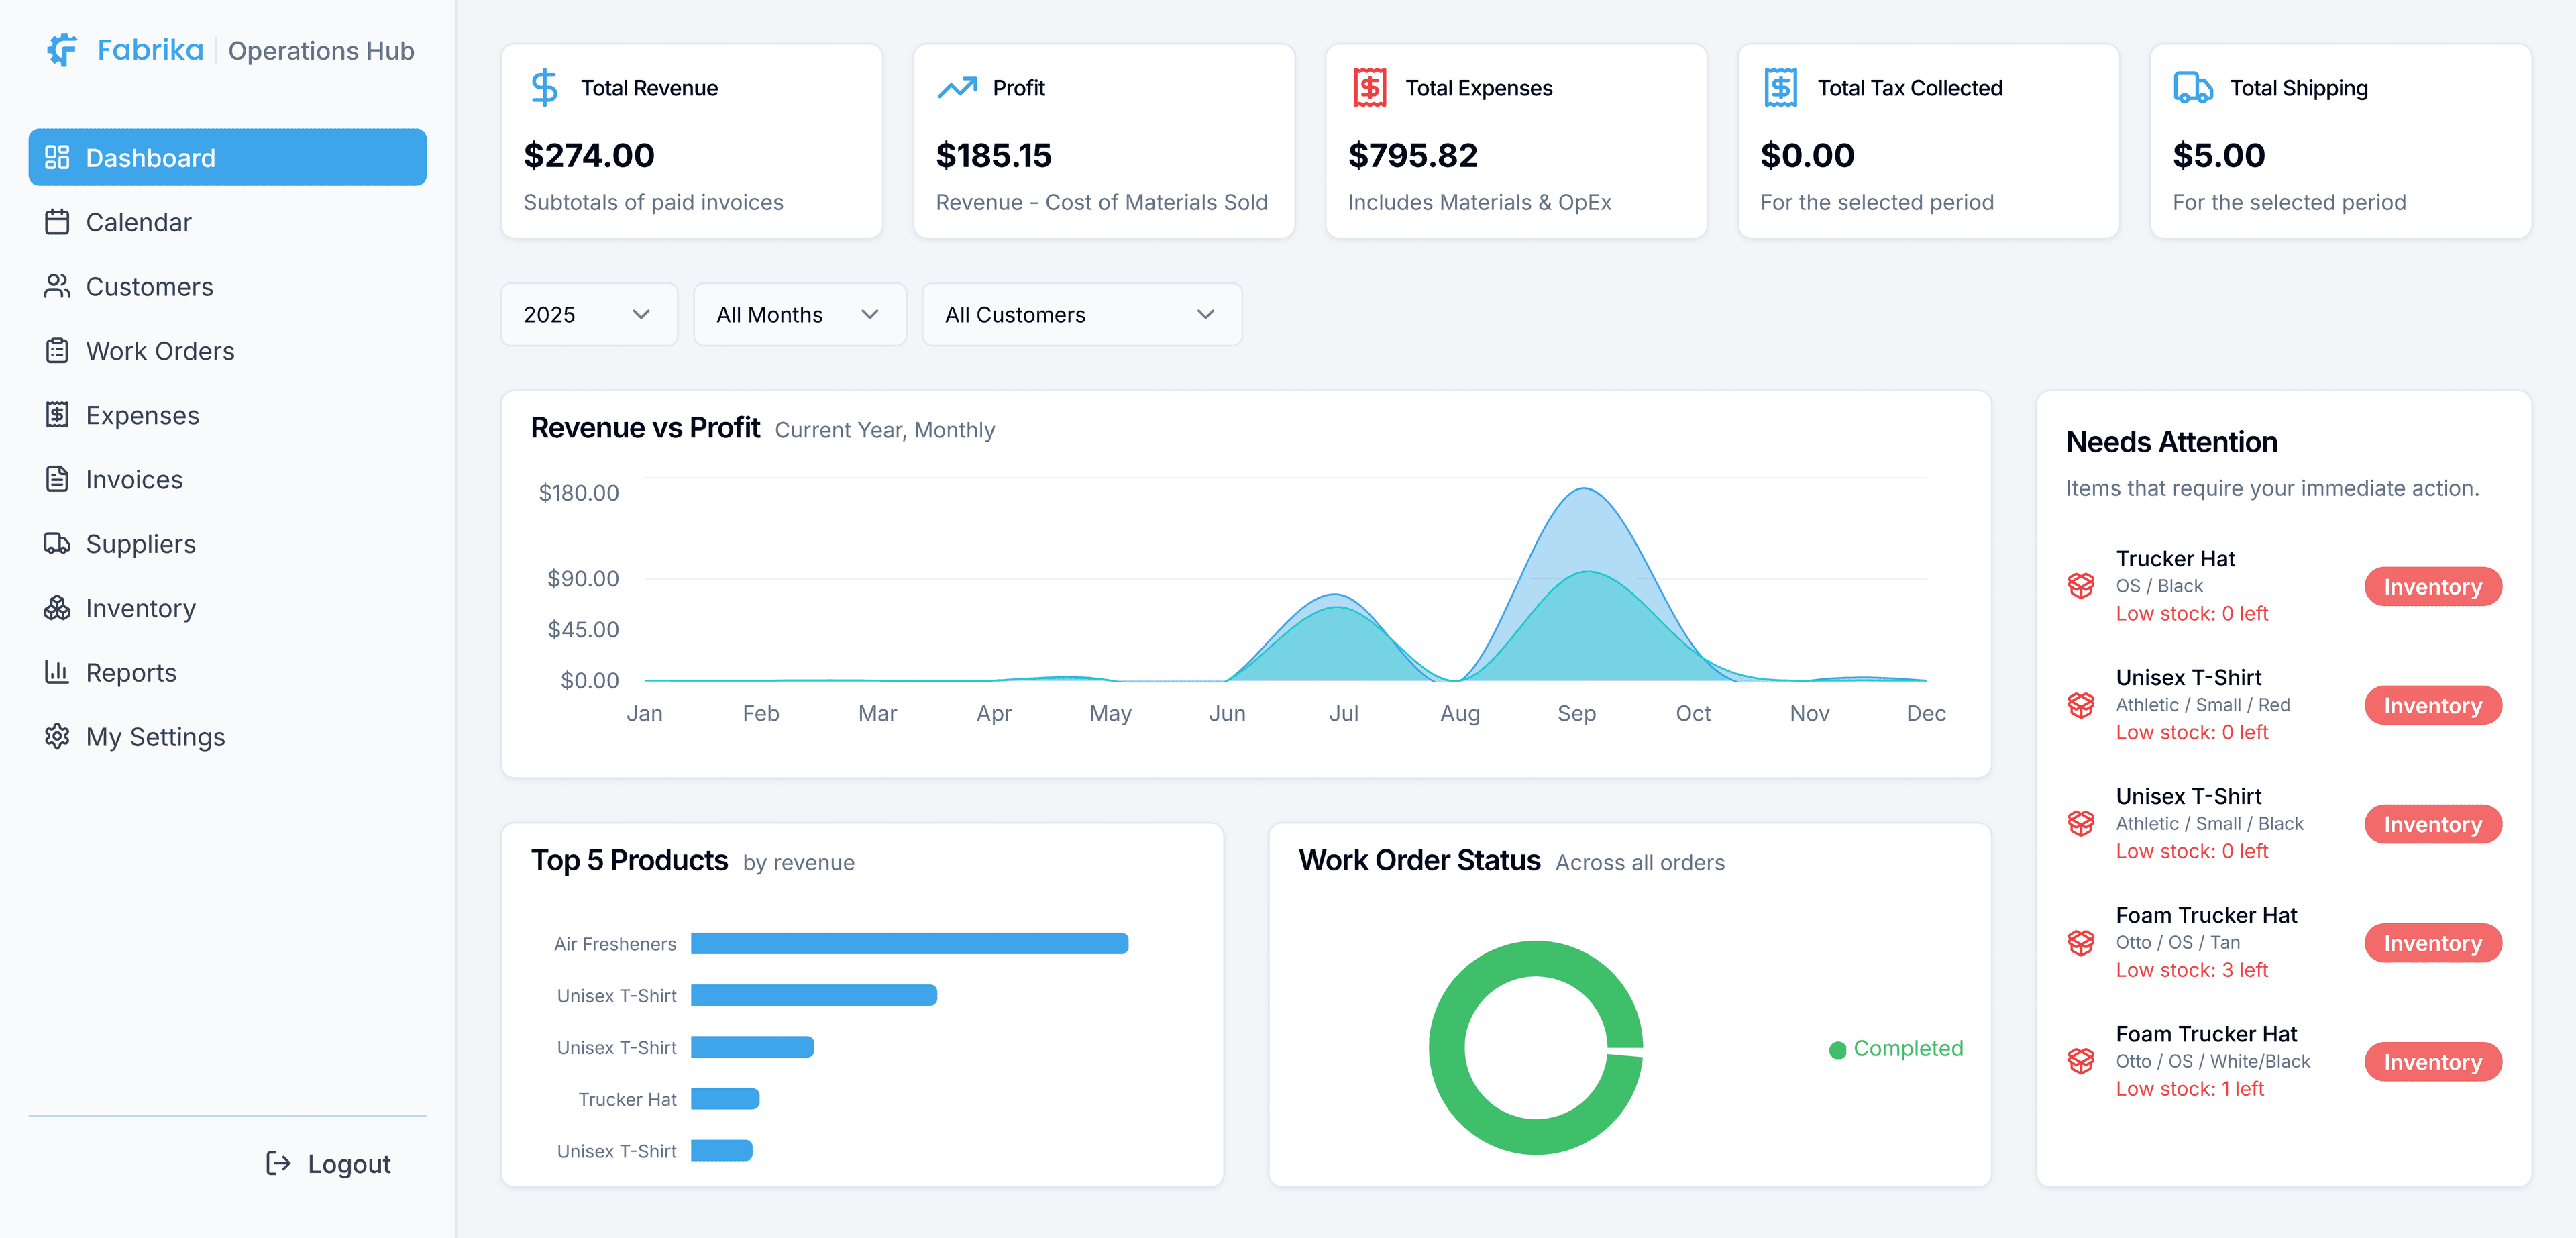2576x1238 pixels.
Task: Open Invoices using the document icon
Action: (x=58, y=479)
